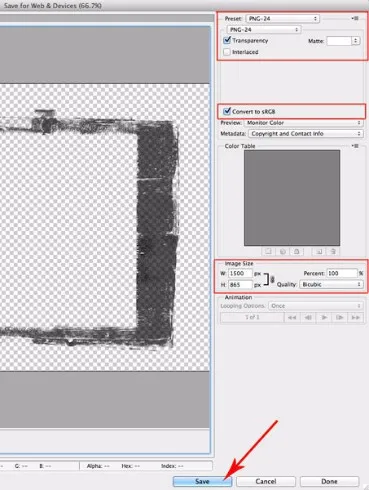Open the Matte color dropdown
The height and width of the screenshot is (490, 369).
pos(343,41)
